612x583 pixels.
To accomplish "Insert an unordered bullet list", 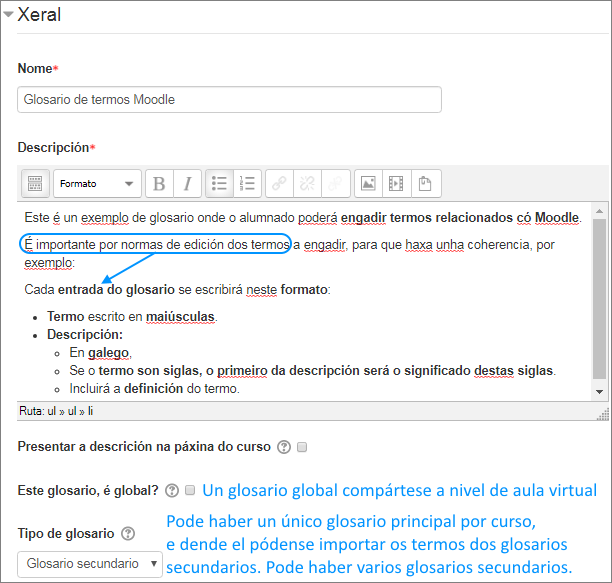I will 219,183.
